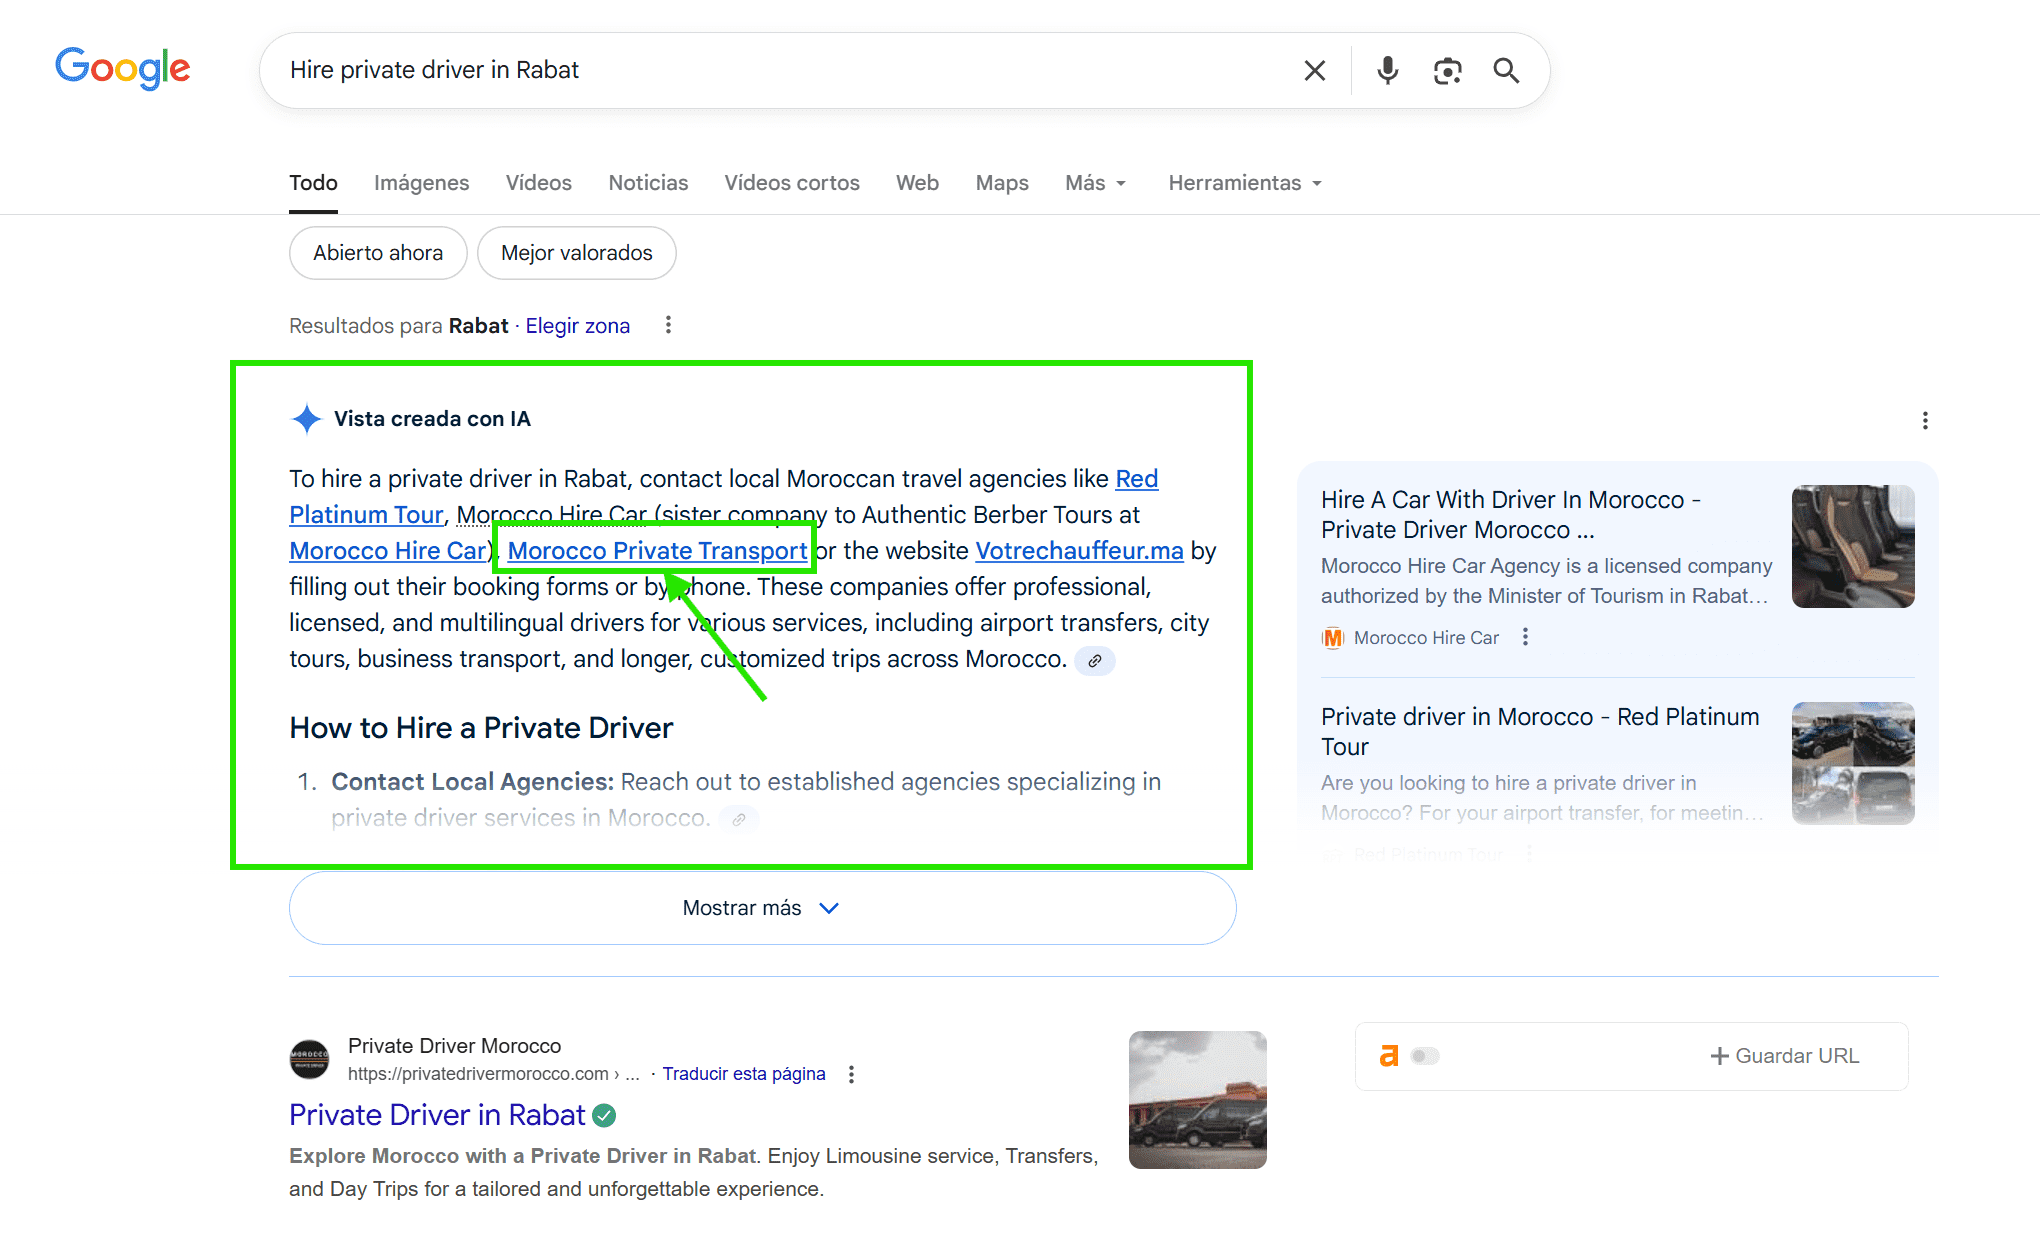The width and height of the screenshot is (2040, 1240).
Task: Switch to the Noticias tab
Action: click(x=648, y=183)
